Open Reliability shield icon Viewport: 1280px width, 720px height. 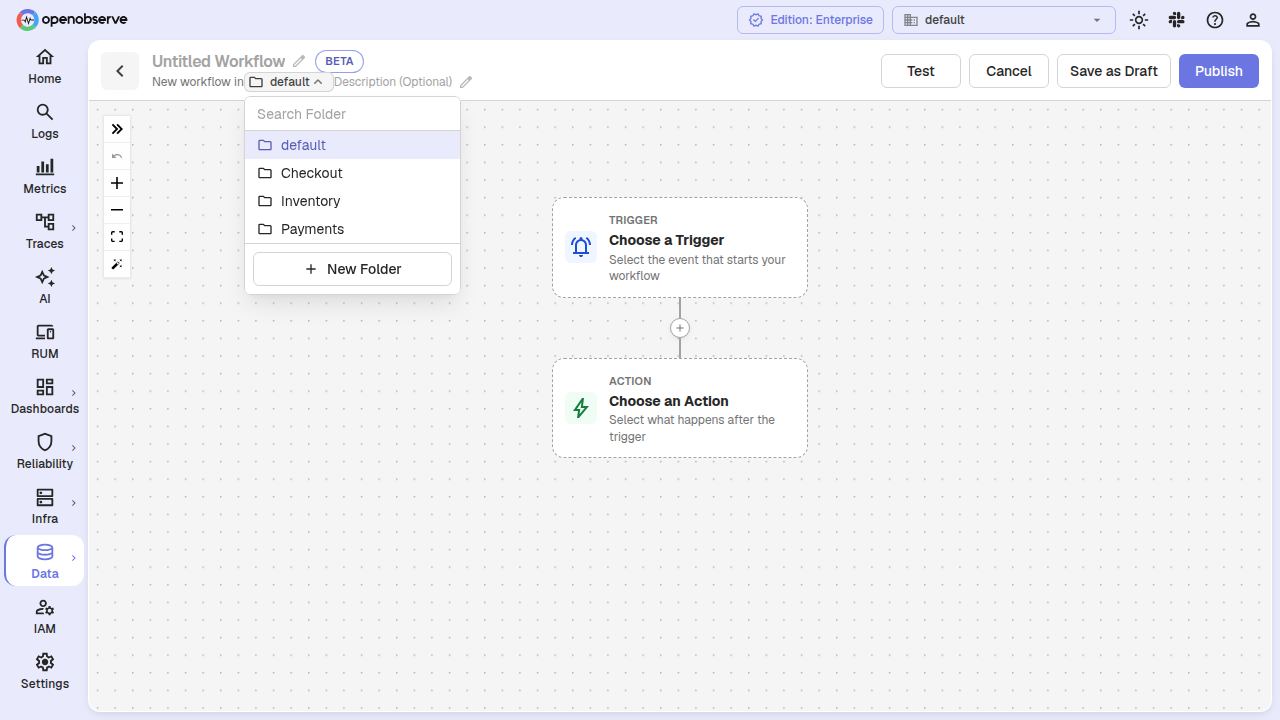point(45,441)
